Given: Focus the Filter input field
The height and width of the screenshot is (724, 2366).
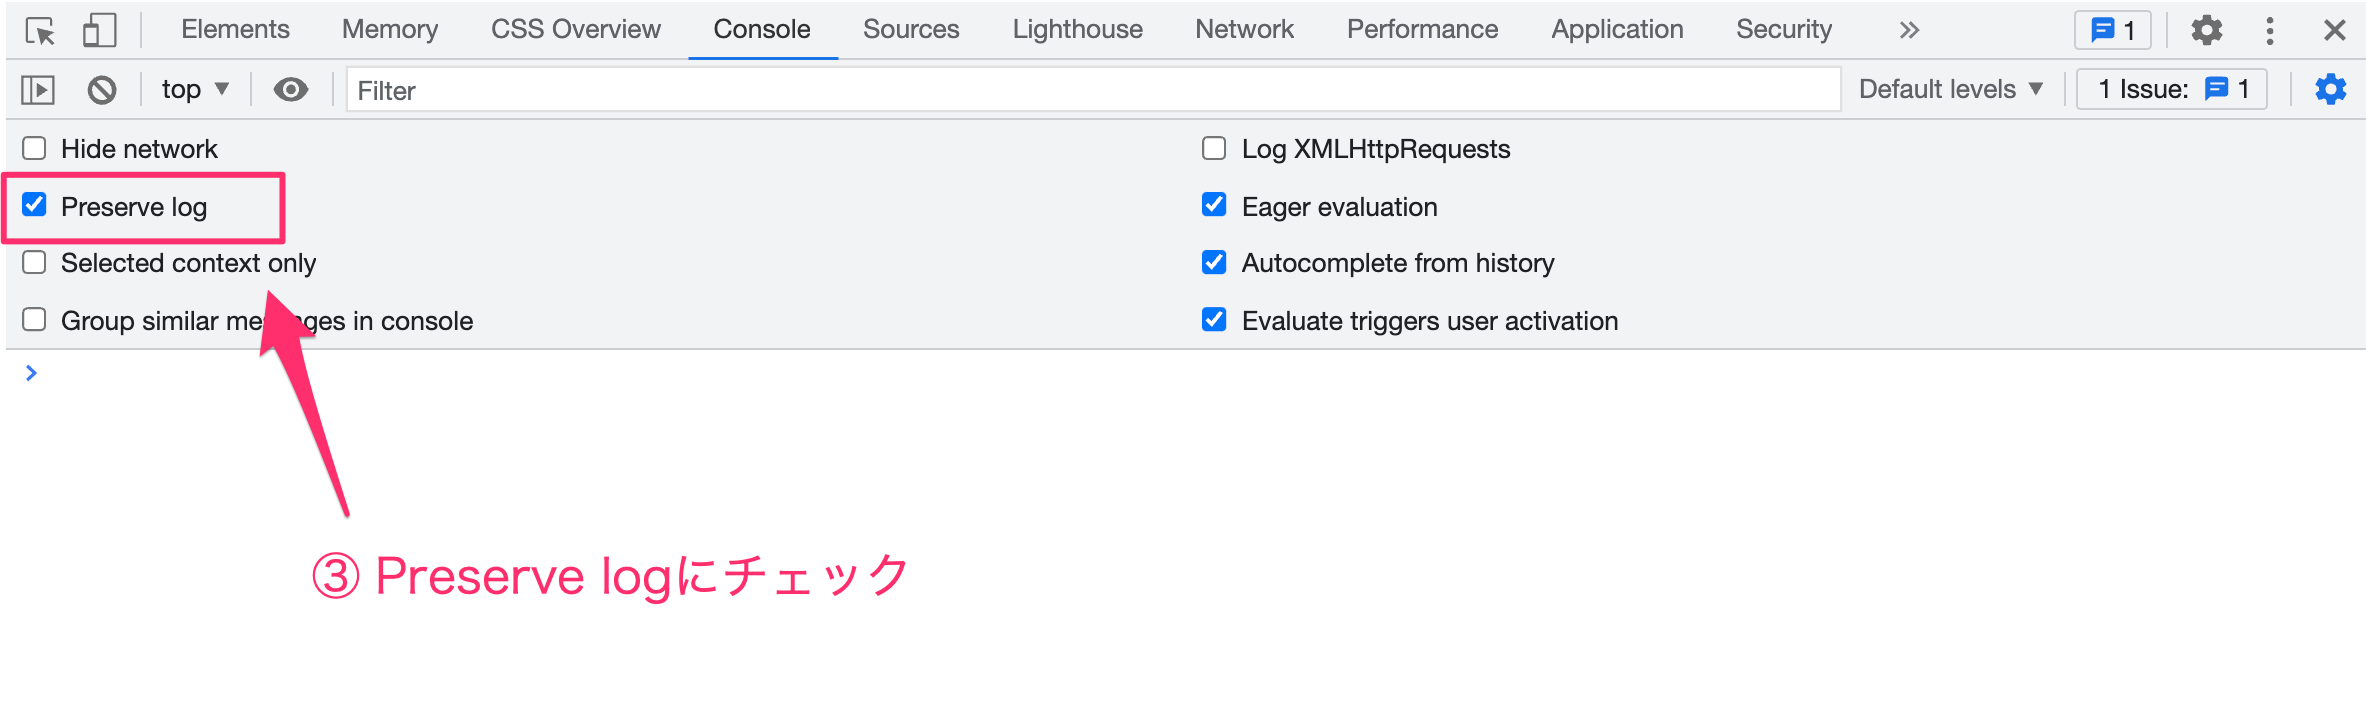Looking at the screenshot, I should [1093, 90].
